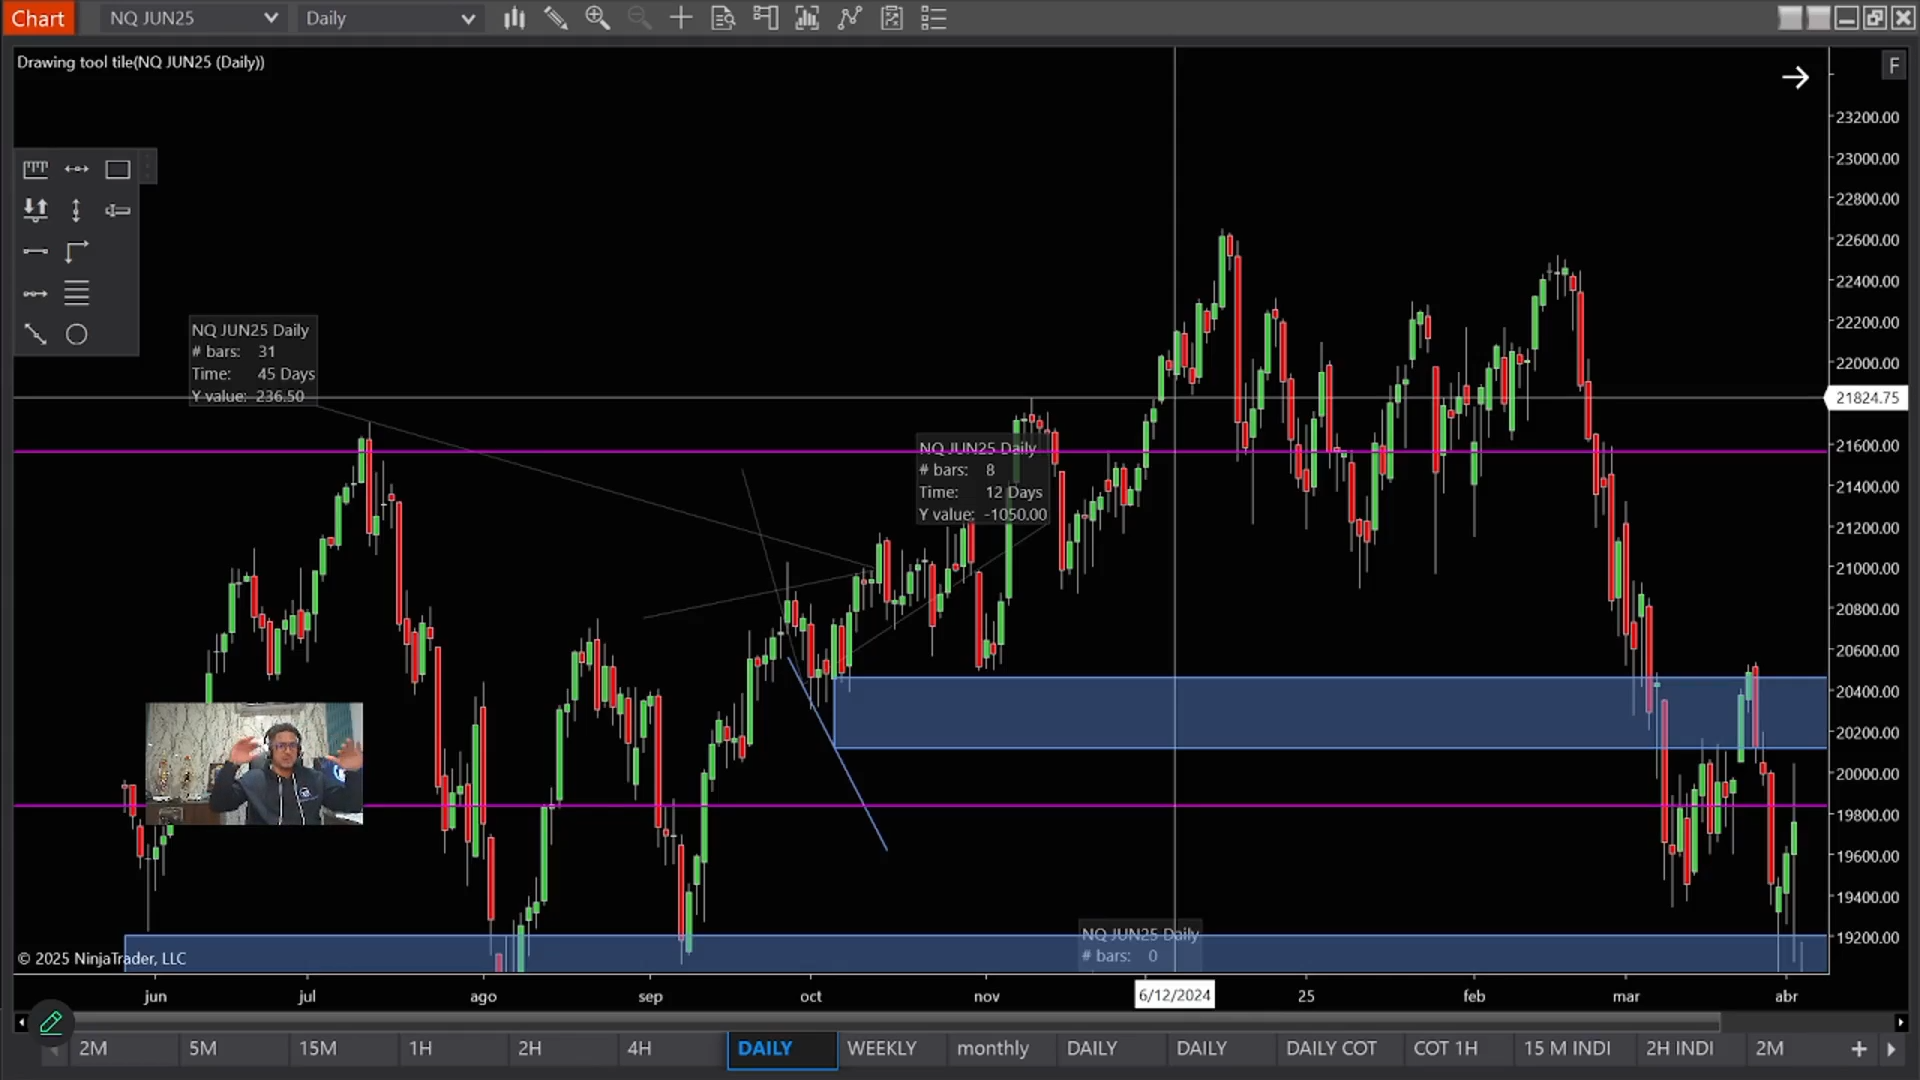This screenshot has height=1080, width=1920.
Task: Click the disabled zoom out magnifier
Action: pyautogui.click(x=639, y=18)
